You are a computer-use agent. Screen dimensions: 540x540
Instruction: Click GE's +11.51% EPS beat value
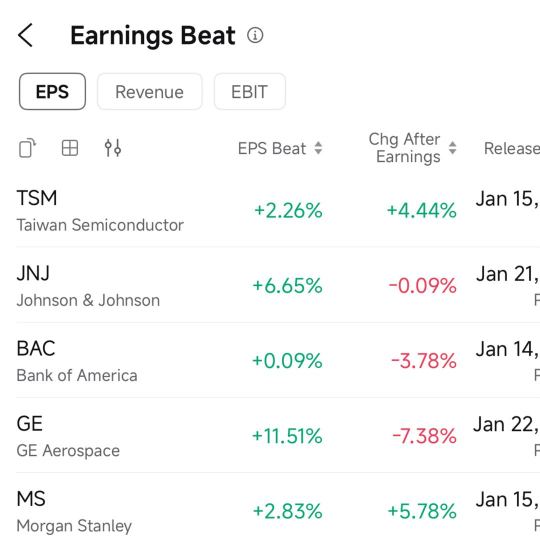(x=287, y=436)
